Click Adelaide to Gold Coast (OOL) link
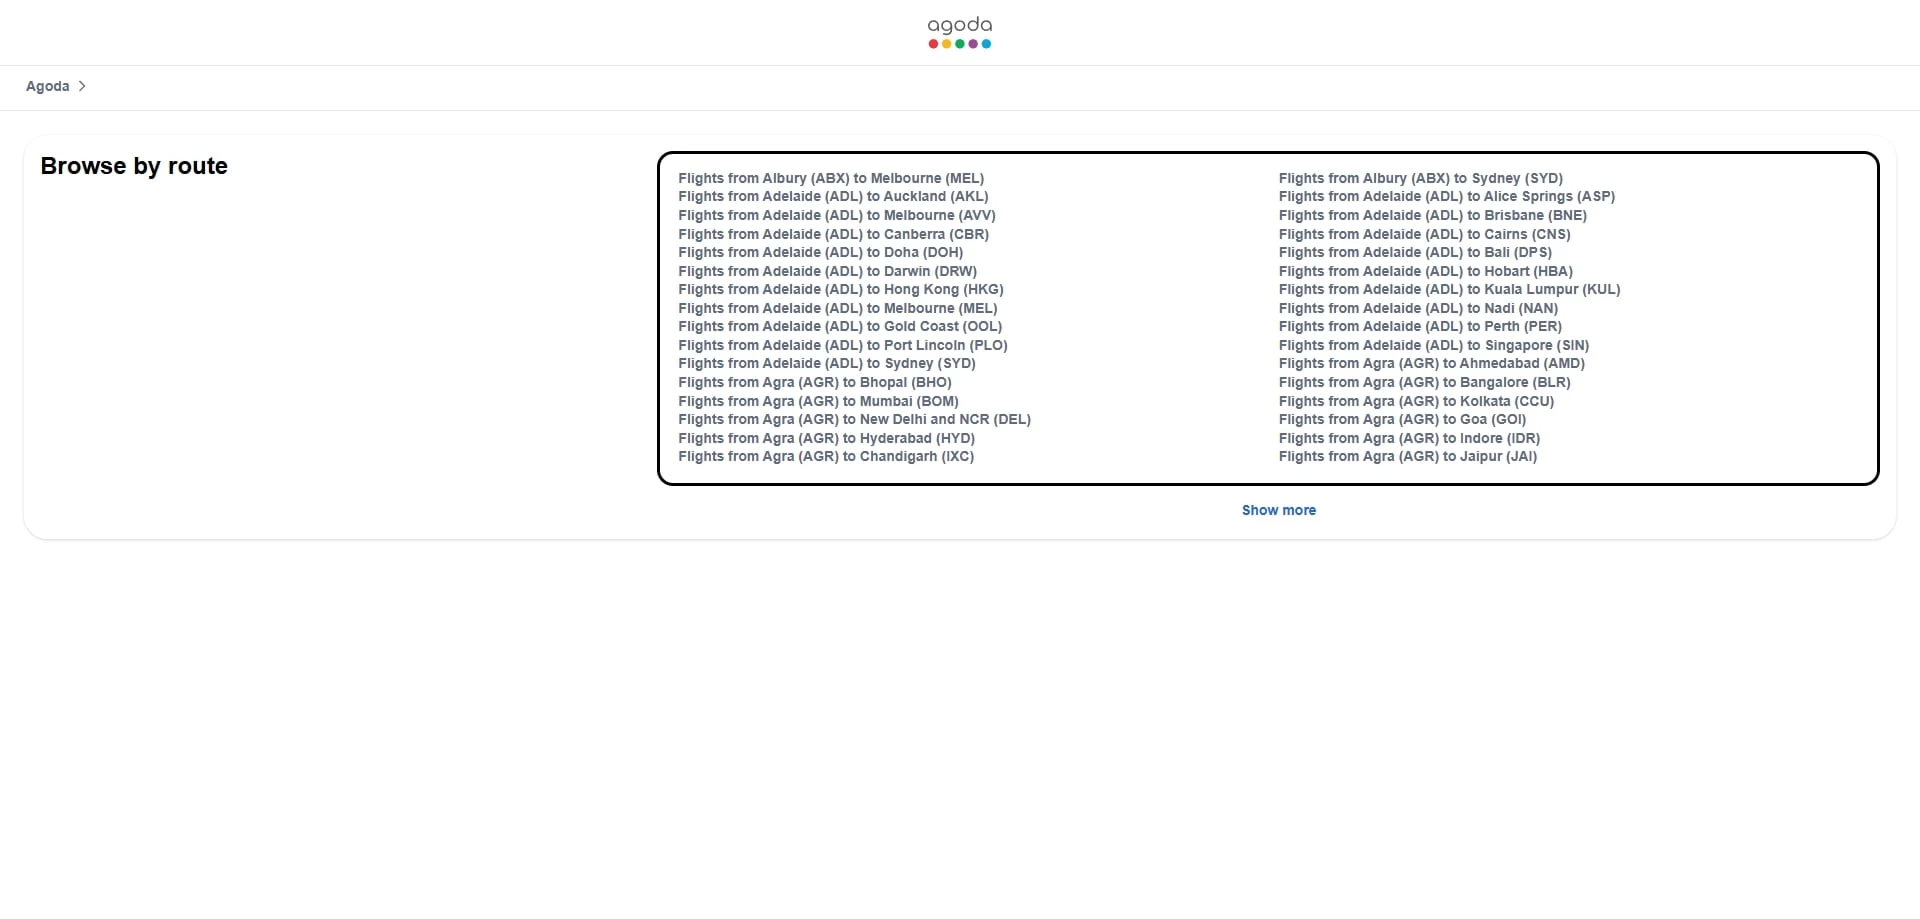1920x919 pixels. click(x=839, y=326)
